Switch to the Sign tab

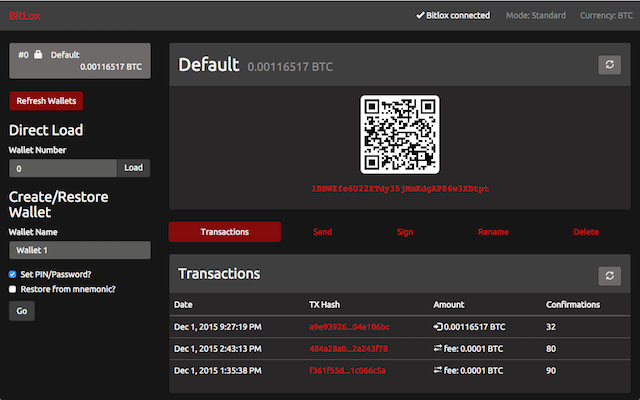(405, 232)
